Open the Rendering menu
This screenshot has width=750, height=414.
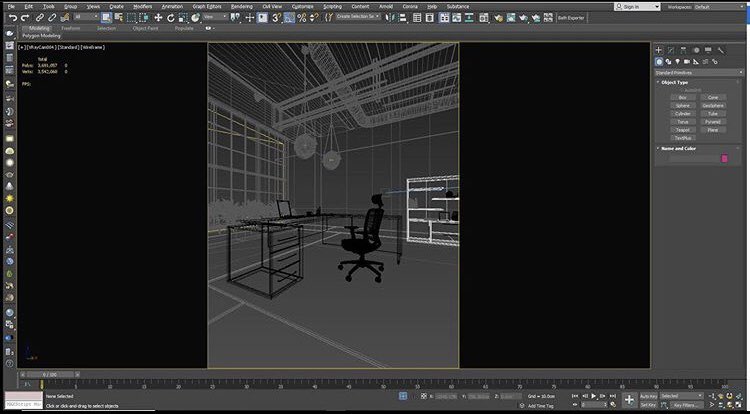click(242, 7)
